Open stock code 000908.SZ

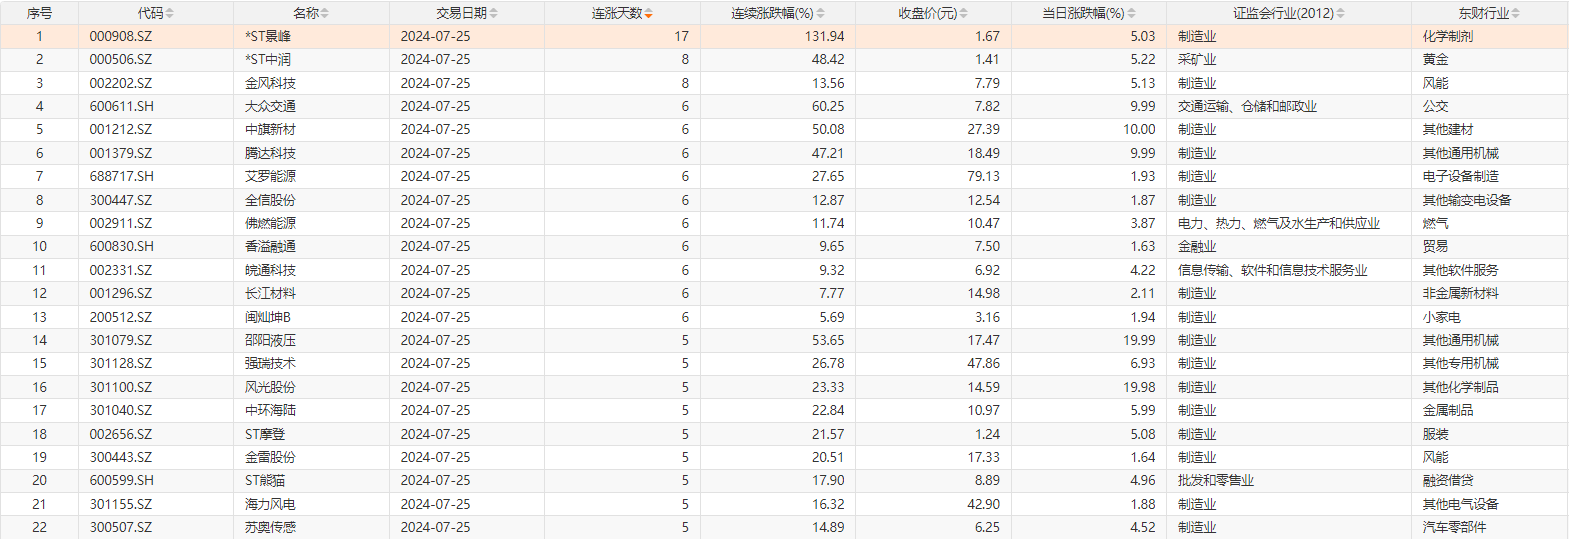coord(121,36)
